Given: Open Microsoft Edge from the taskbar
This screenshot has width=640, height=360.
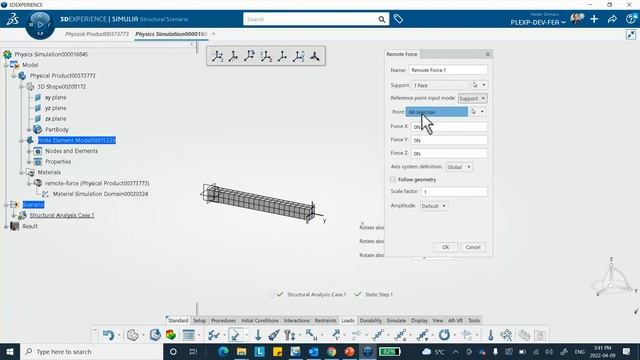Looking at the screenshot, I should coord(223,351).
